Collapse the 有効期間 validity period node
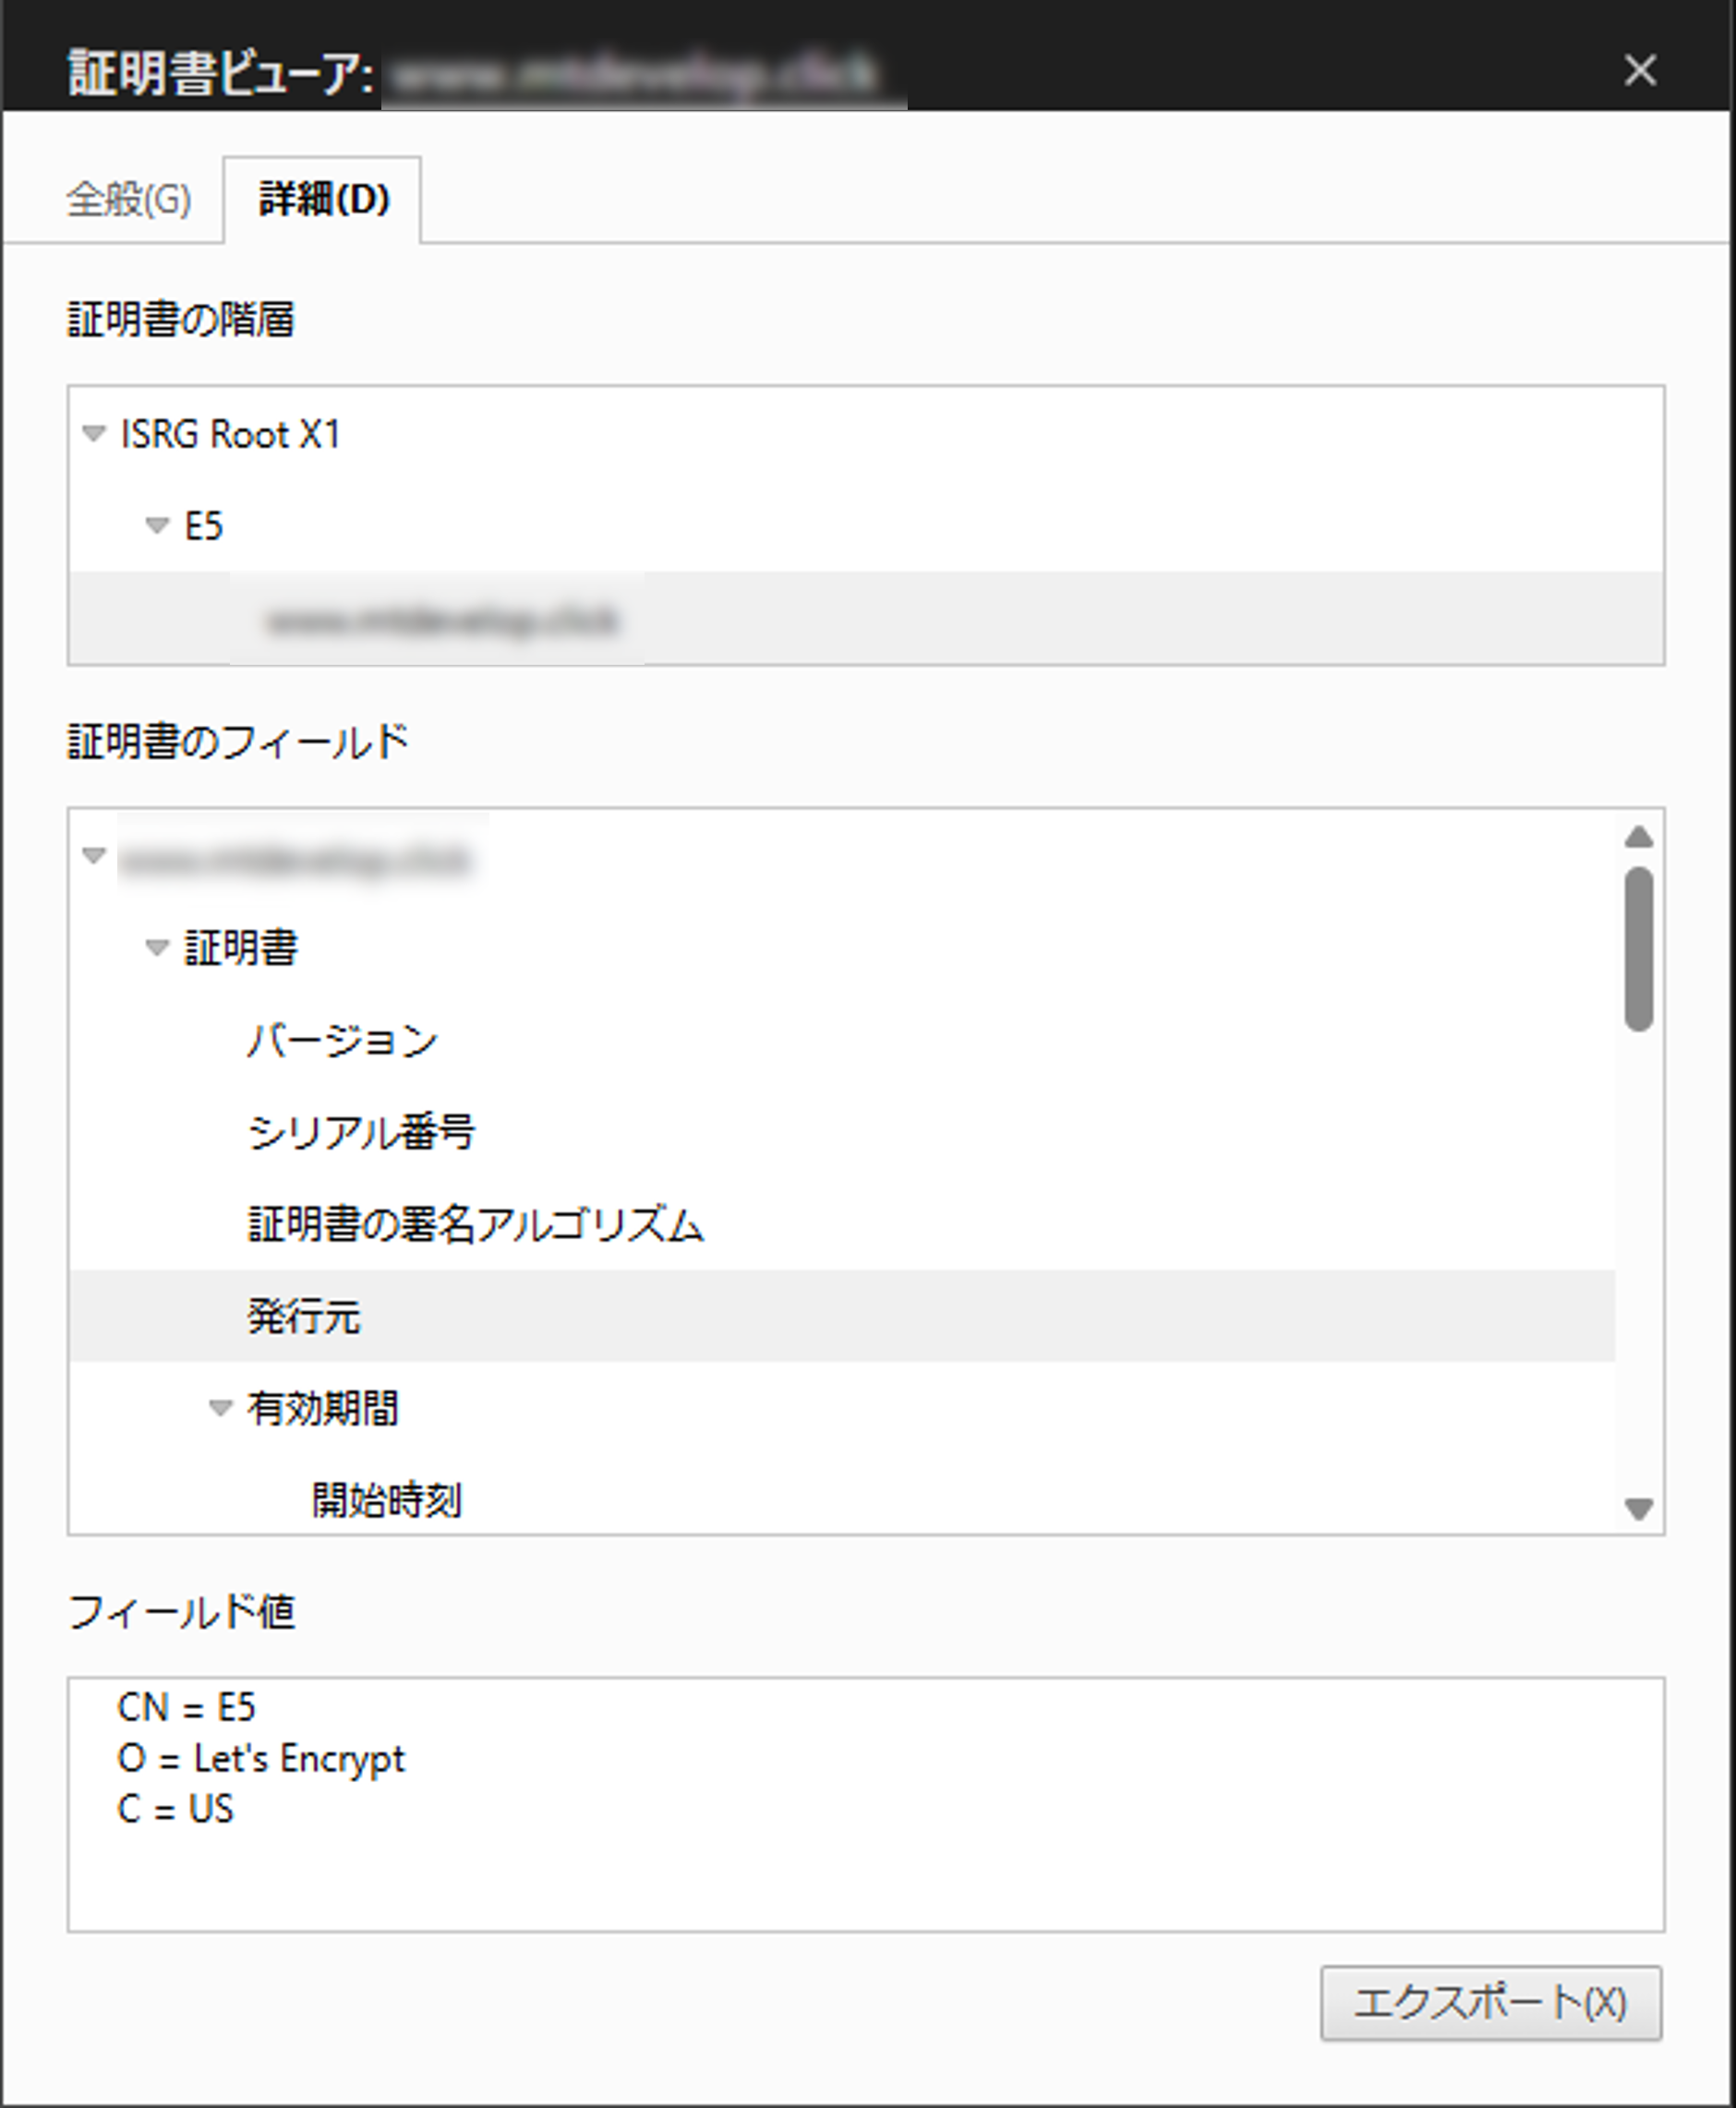The width and height of the screenshot is (1736, 2108). pyautogui.click(x=220, y=1410)
